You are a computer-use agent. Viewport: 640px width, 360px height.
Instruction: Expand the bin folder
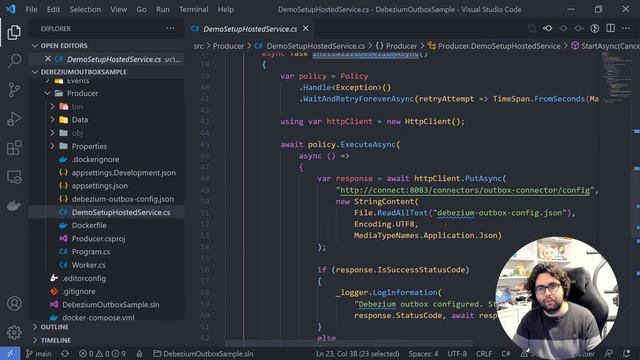coord(52,107)
